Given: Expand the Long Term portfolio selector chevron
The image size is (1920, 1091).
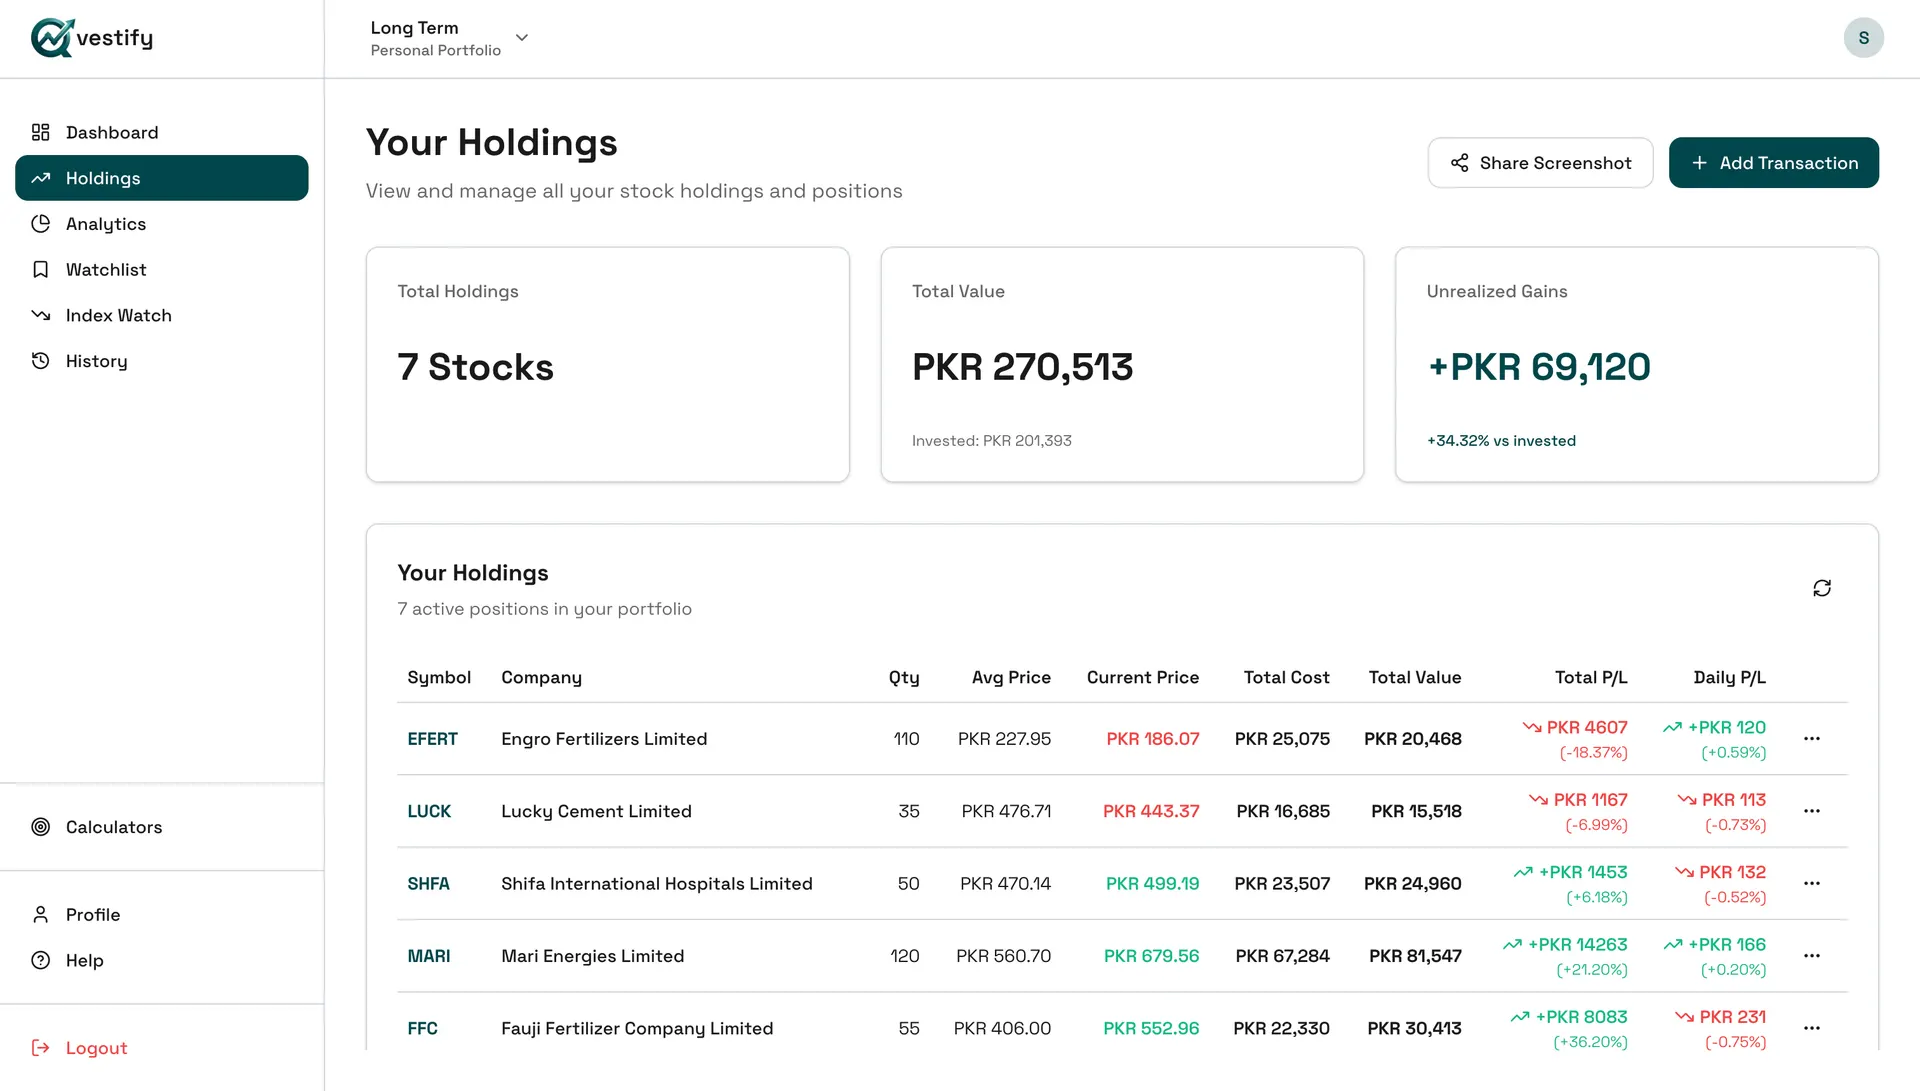Looking at the screenshot, I should [x=522, y=38].
